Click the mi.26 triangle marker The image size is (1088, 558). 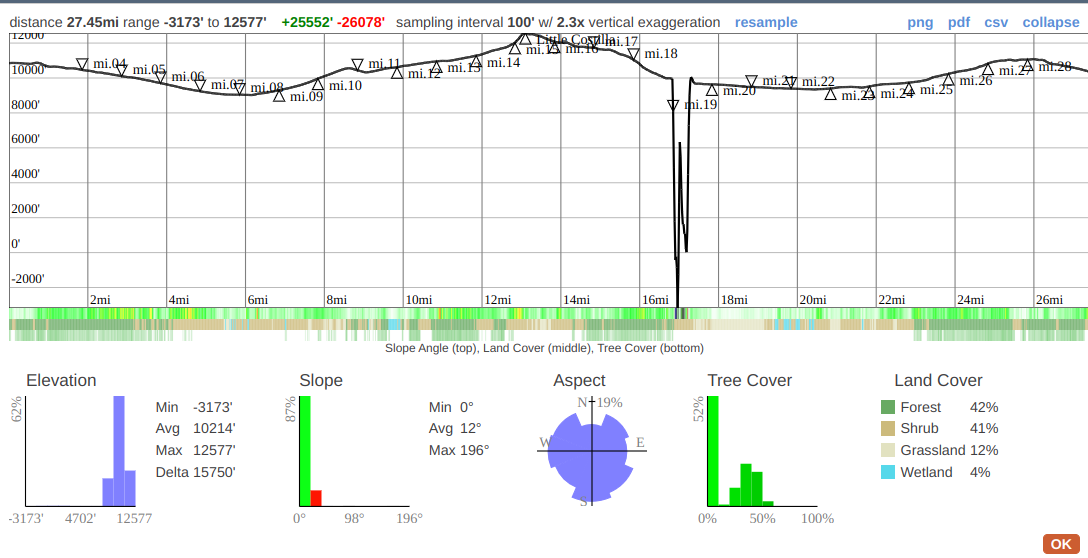(948, 80)
